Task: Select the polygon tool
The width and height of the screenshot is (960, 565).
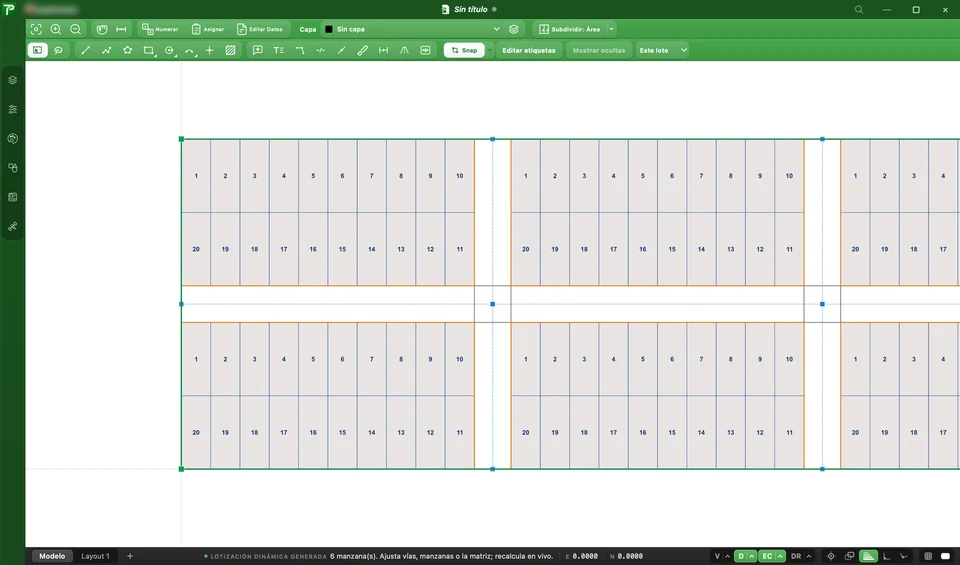Action: (127, 50)
